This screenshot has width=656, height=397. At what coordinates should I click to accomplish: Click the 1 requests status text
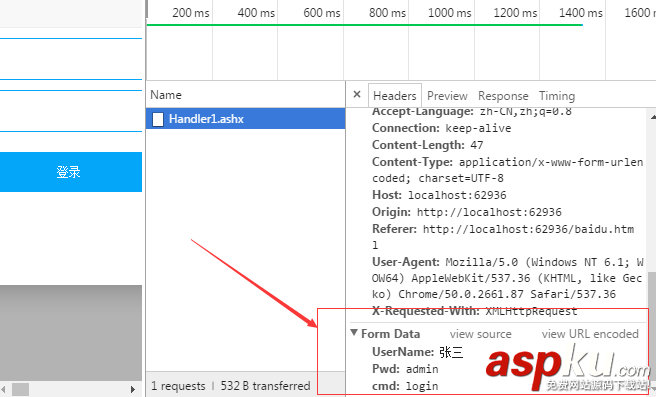tap(178, 386)
